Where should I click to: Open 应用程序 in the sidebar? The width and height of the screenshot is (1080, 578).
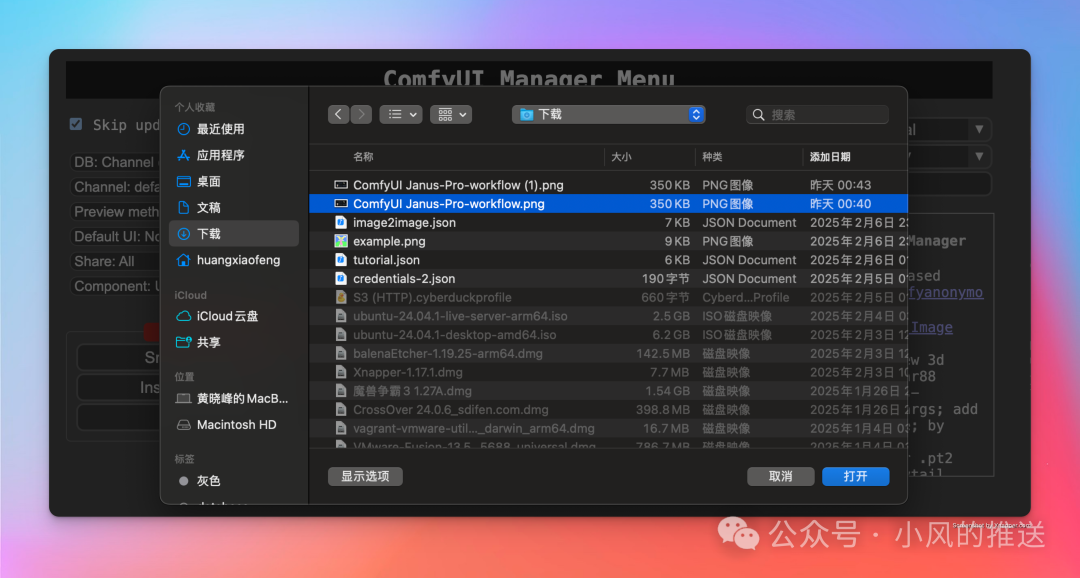234,155
